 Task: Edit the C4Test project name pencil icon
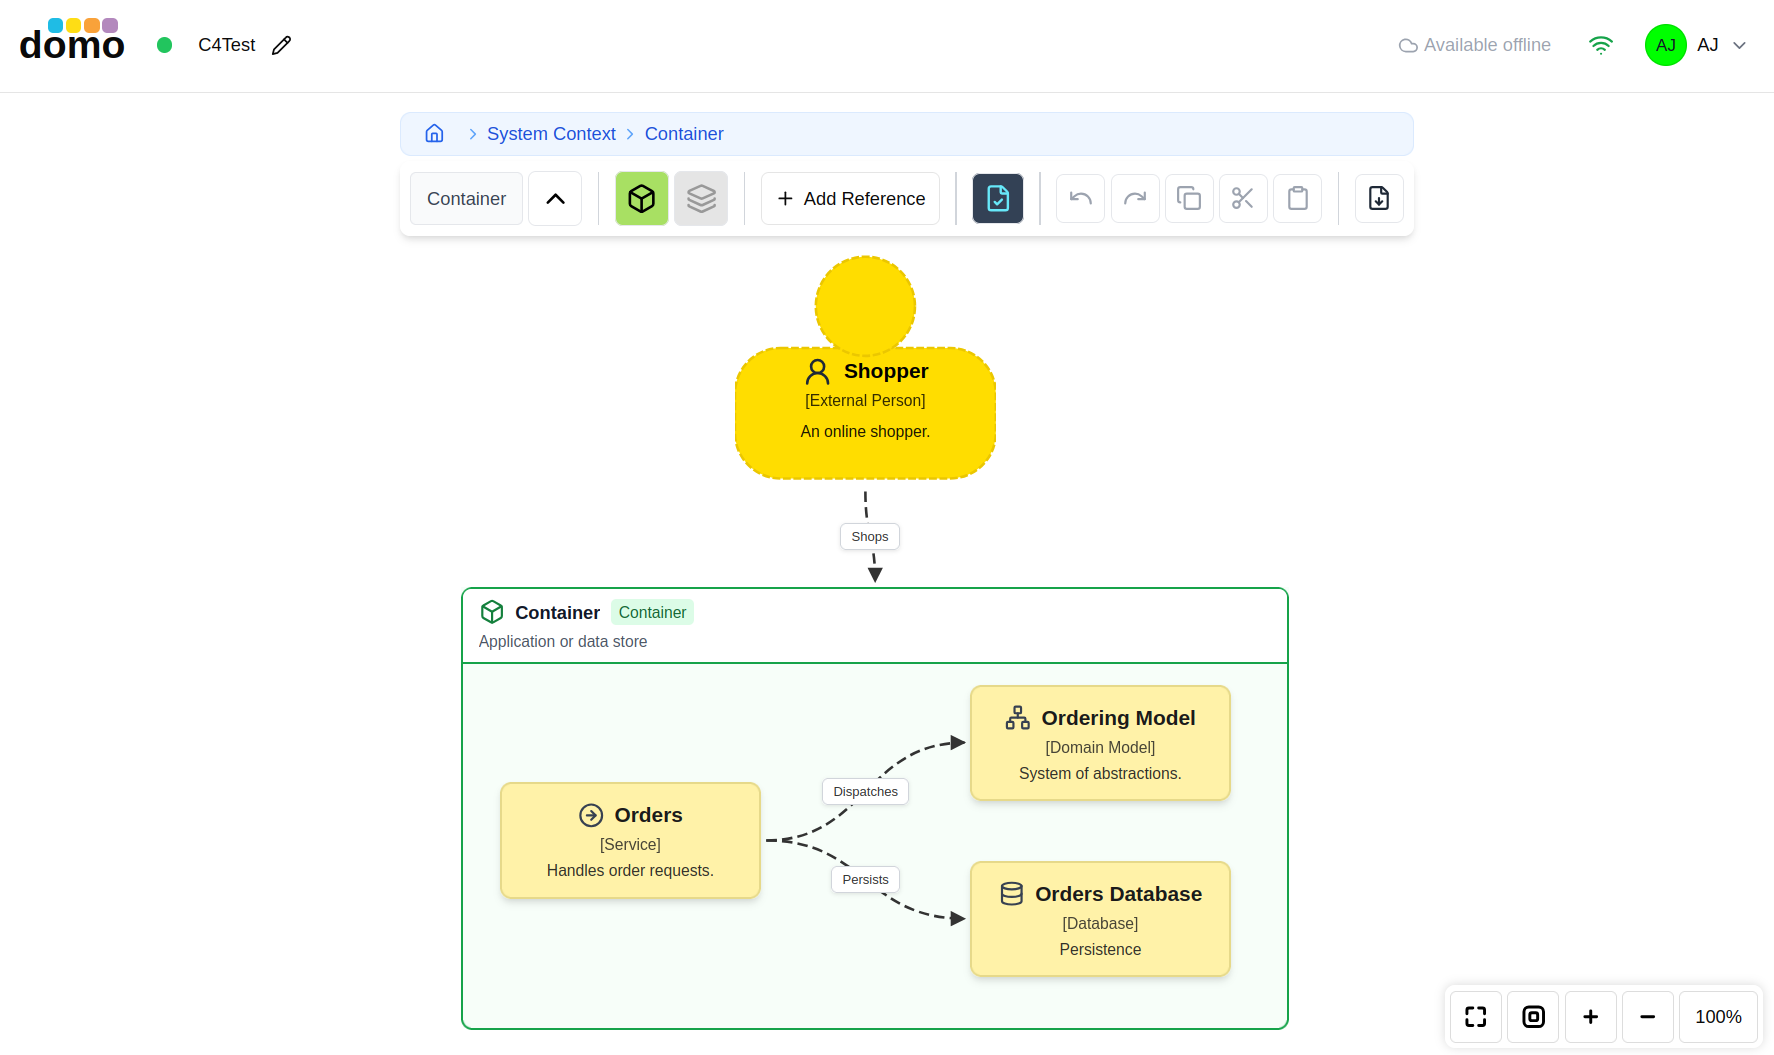[282, 45]
